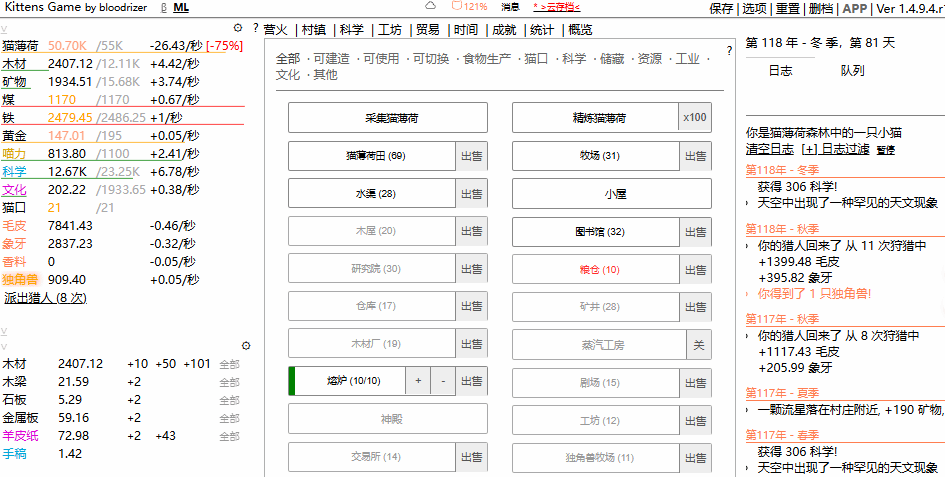The width and height of the screenshot is (945, 477).
Task: Click the 采集猫薄荷 gather button
Action: (x=387, y=118)
